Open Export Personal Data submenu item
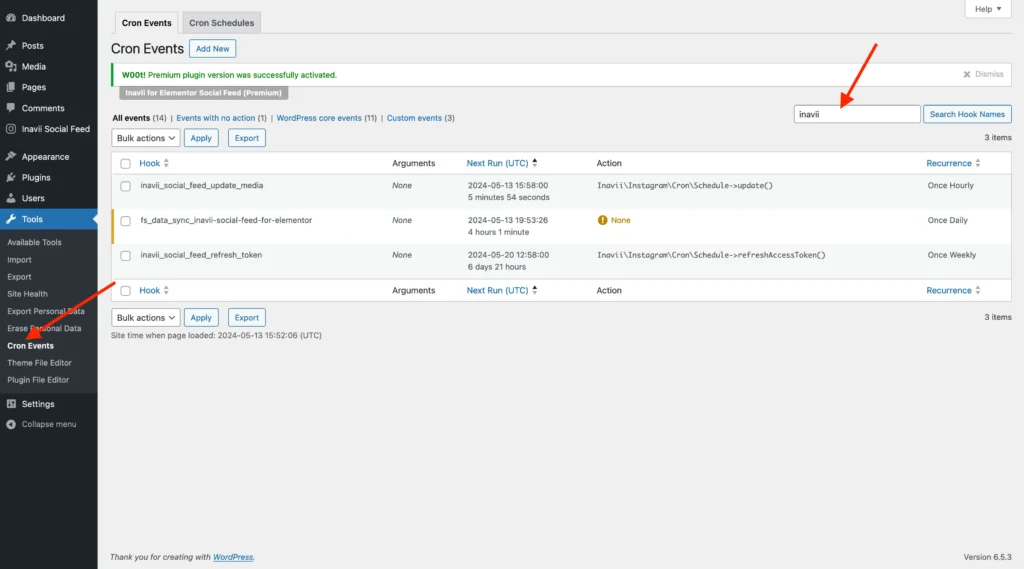This screenshot has height=569, width=1024. 46,311
